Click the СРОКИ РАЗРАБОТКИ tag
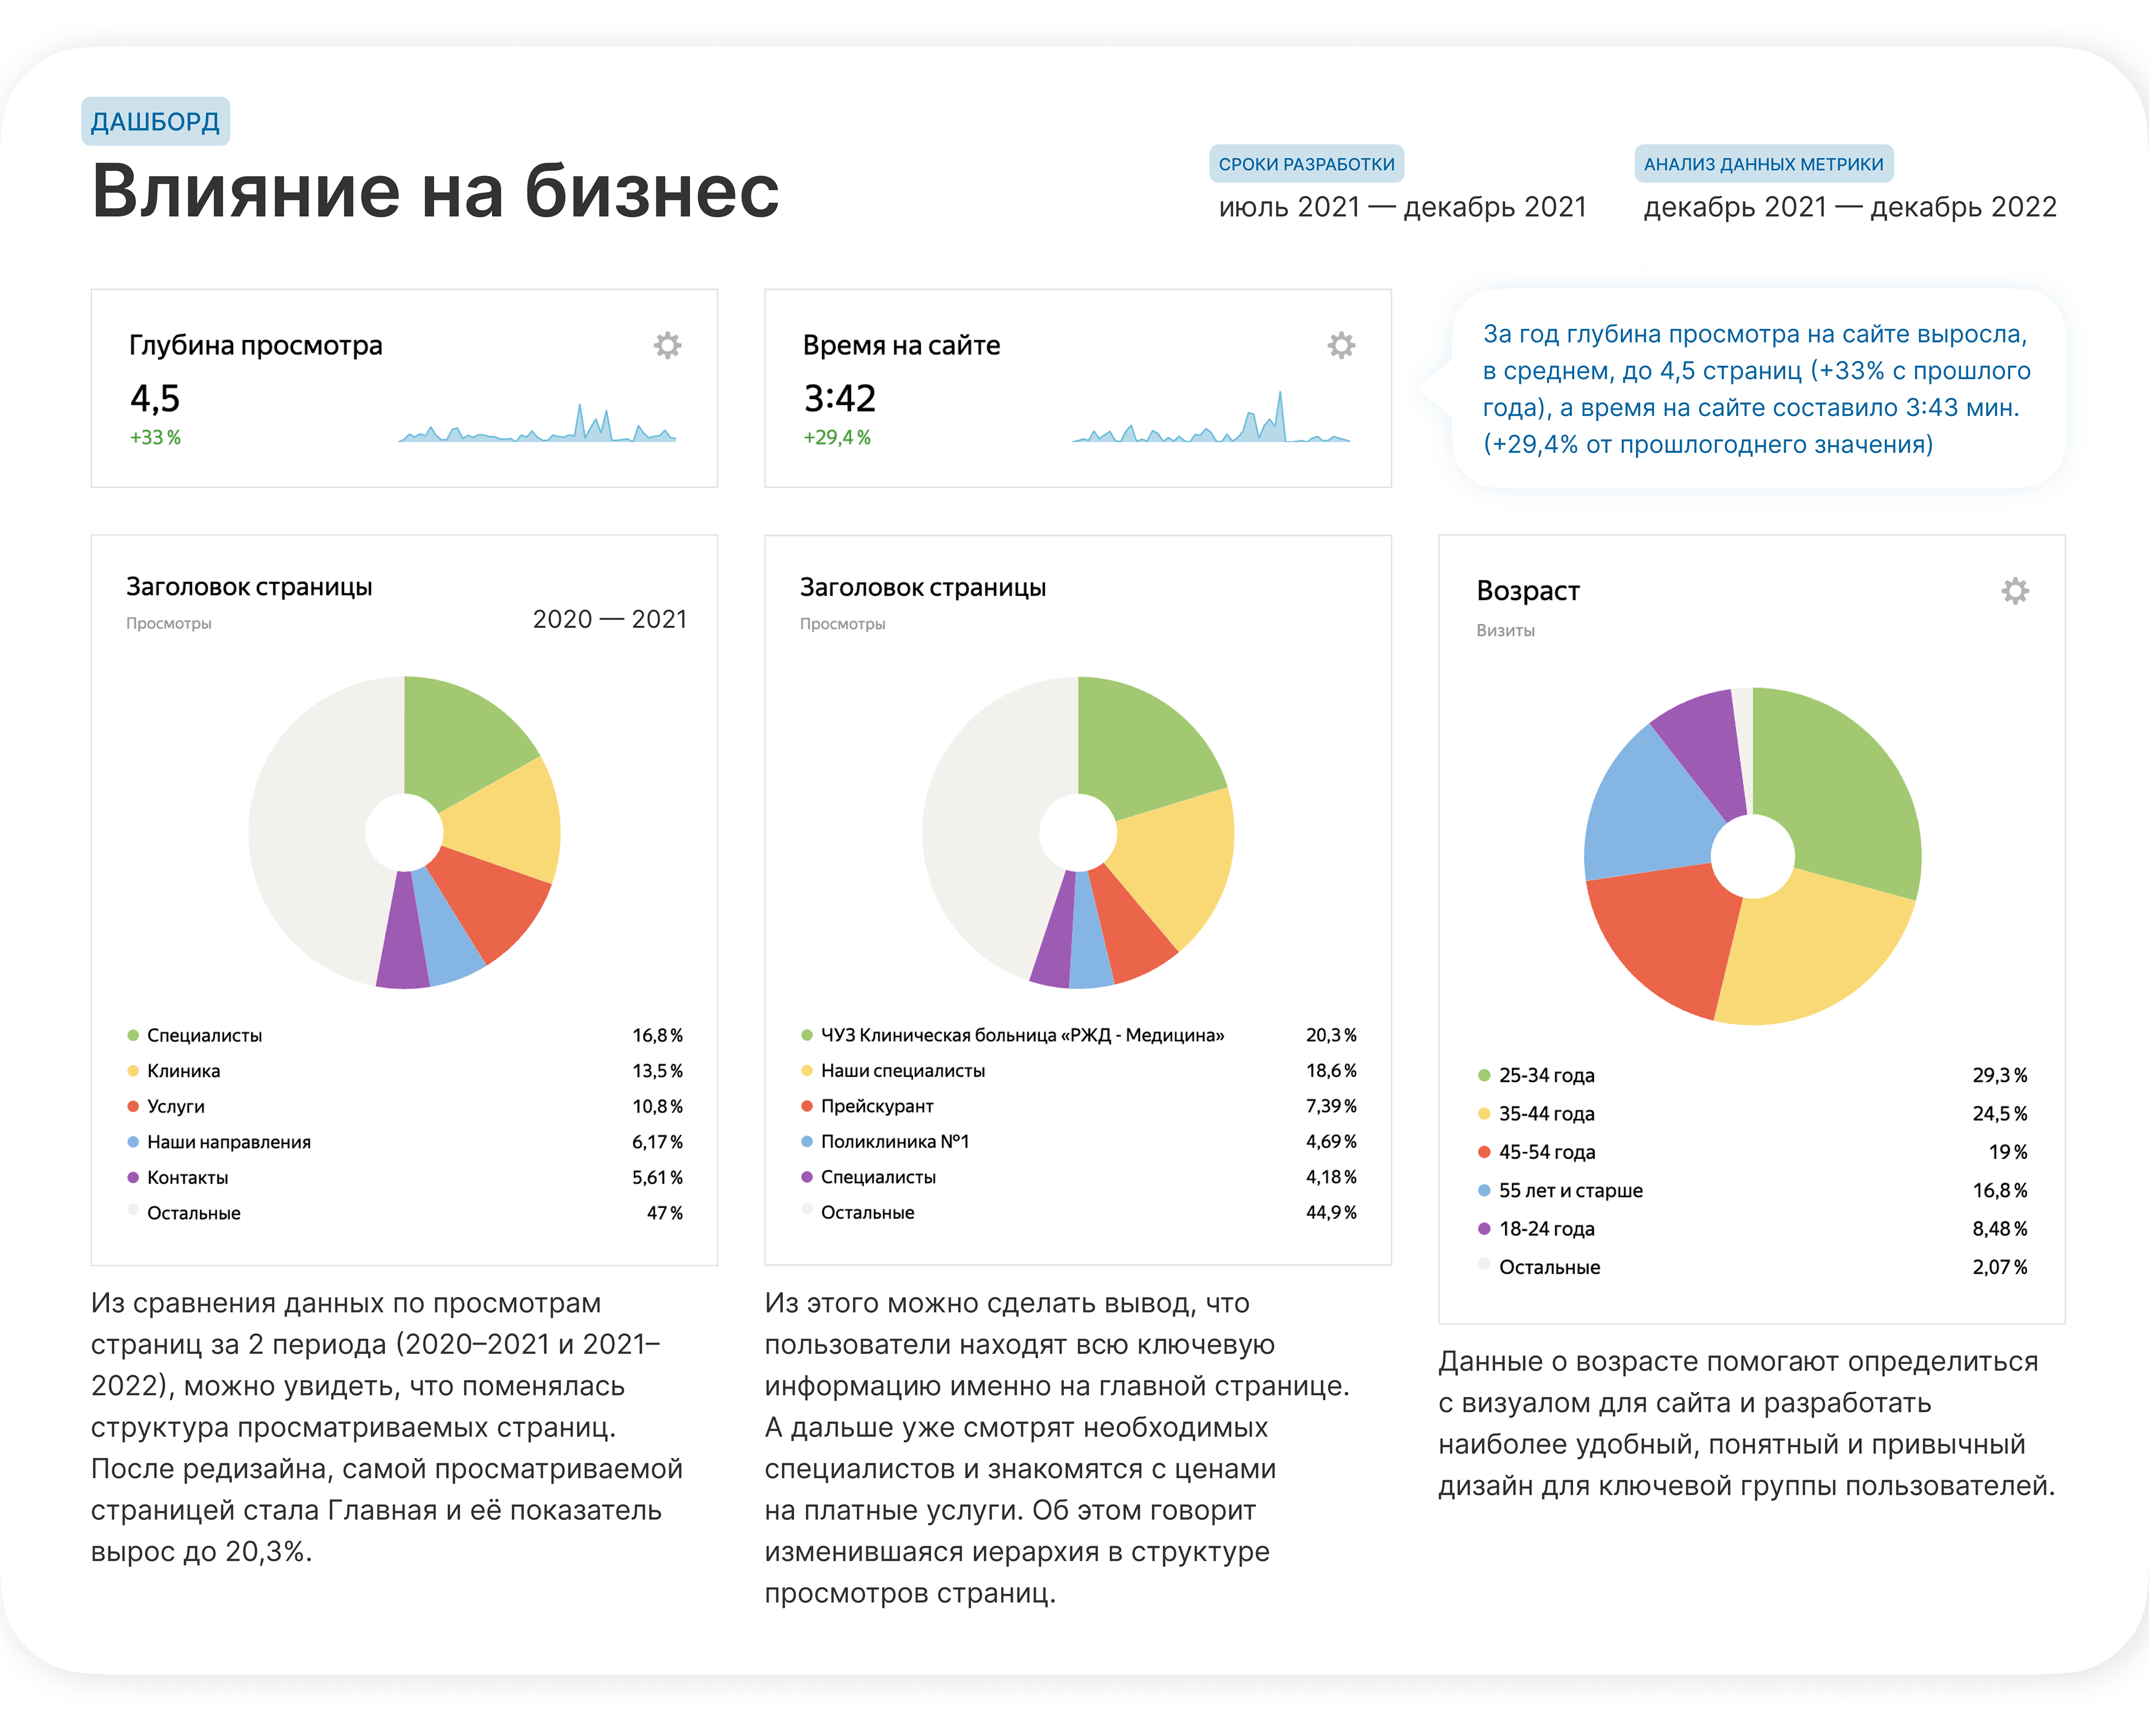 coord(1306,164)
